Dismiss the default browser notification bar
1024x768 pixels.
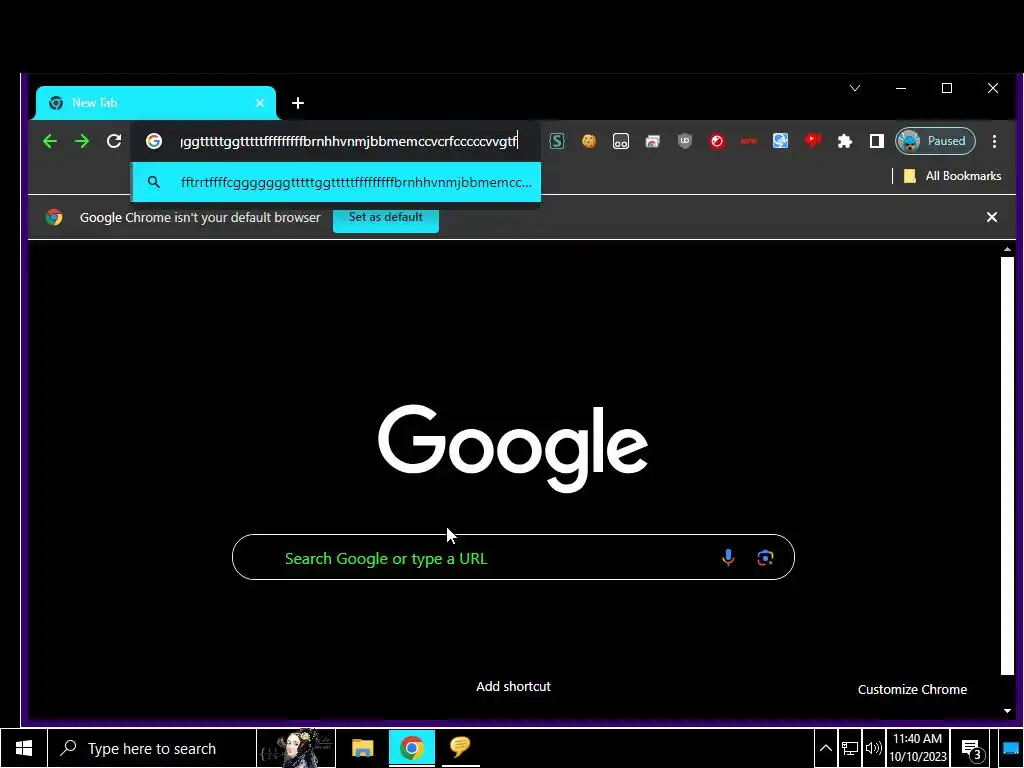(x=991, y=217)
